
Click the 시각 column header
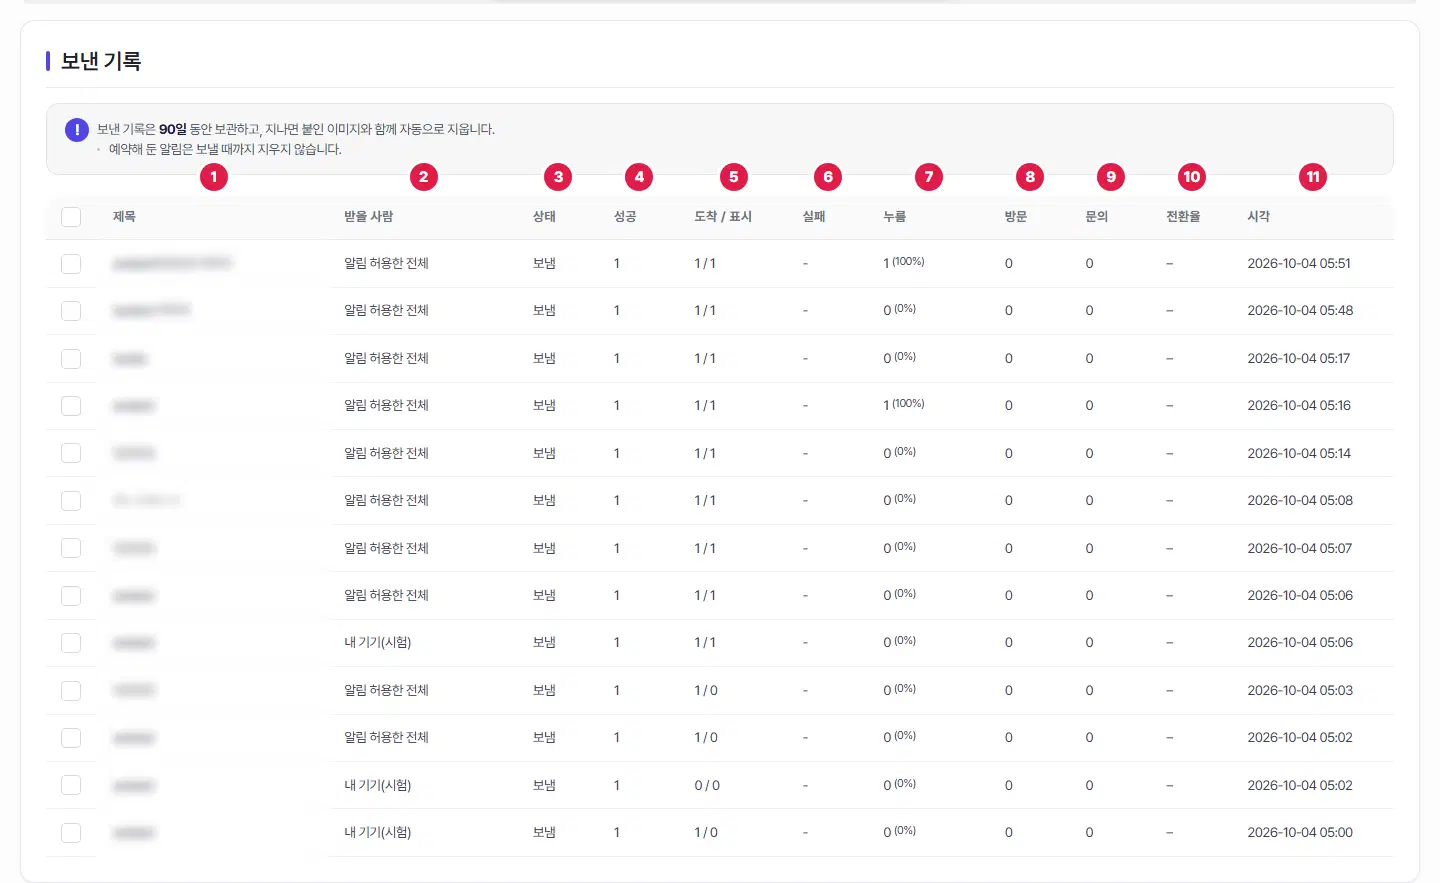[x=1259, y=216]
